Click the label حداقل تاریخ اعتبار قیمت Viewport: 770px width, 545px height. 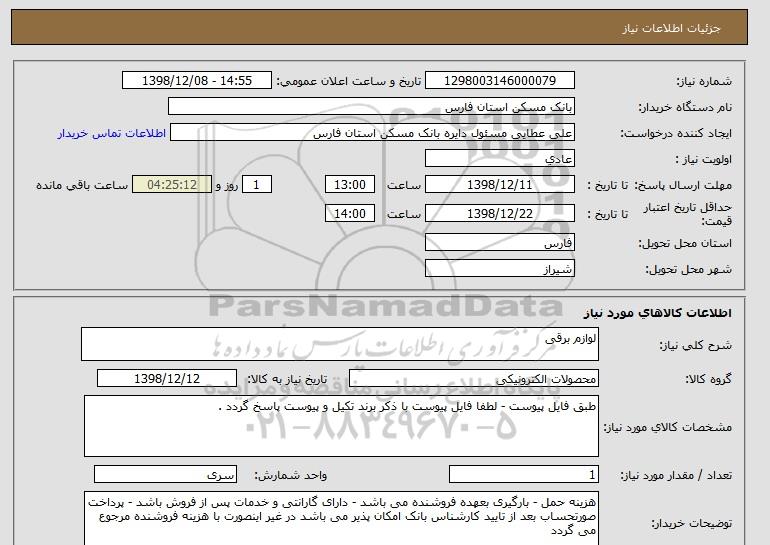coord(688,214)
